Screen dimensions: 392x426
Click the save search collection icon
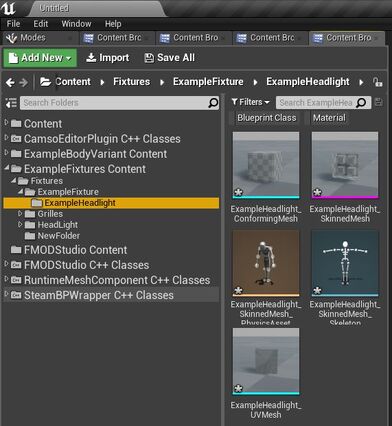point(378,102)
